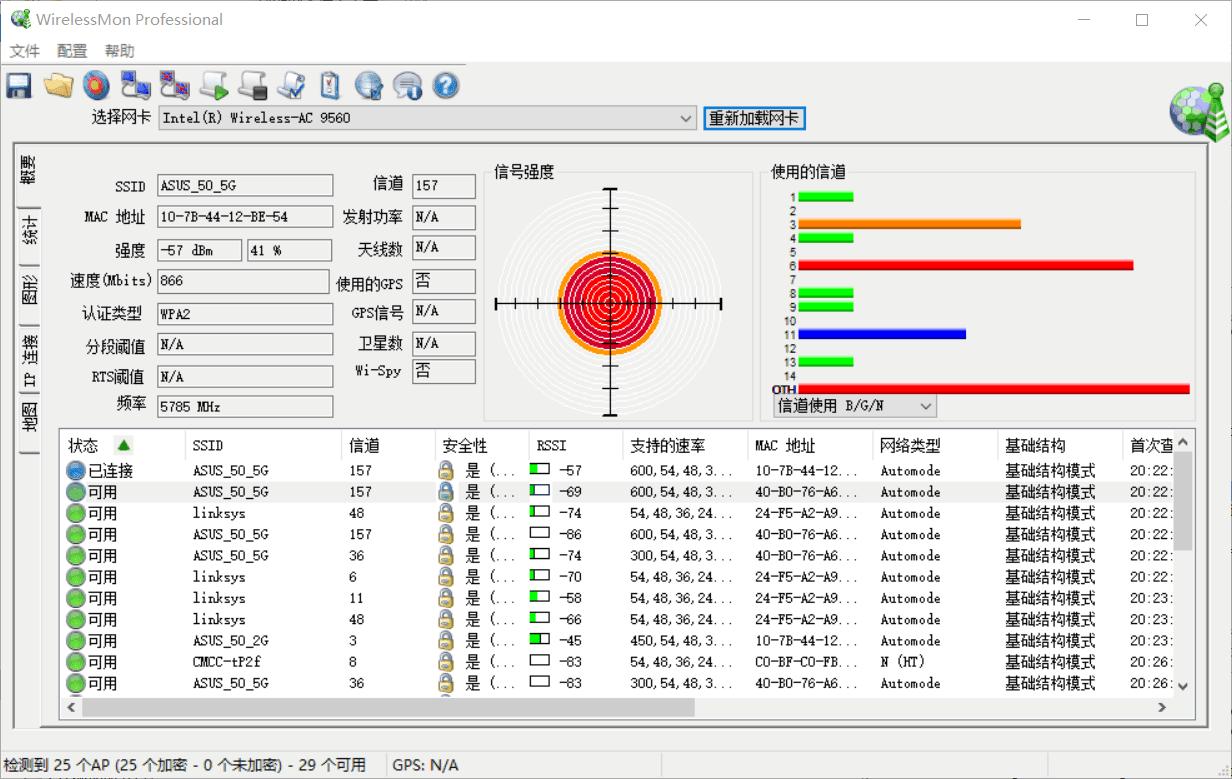Click the 状态 column sort arrow
The image size is (1232, 779).
(124, 445)
